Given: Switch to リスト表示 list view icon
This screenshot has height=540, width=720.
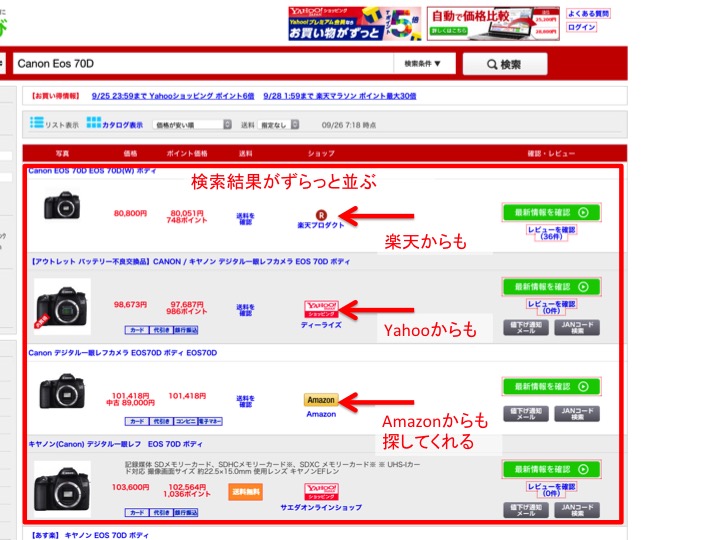Looking at the screenshot, I should [37, 123].
